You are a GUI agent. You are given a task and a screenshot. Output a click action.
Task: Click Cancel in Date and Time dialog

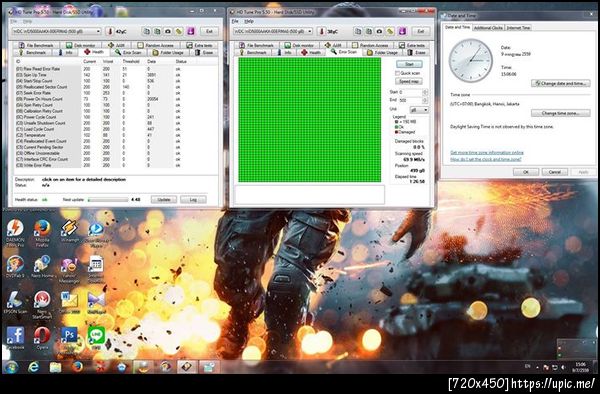click(x=554, y=172)
